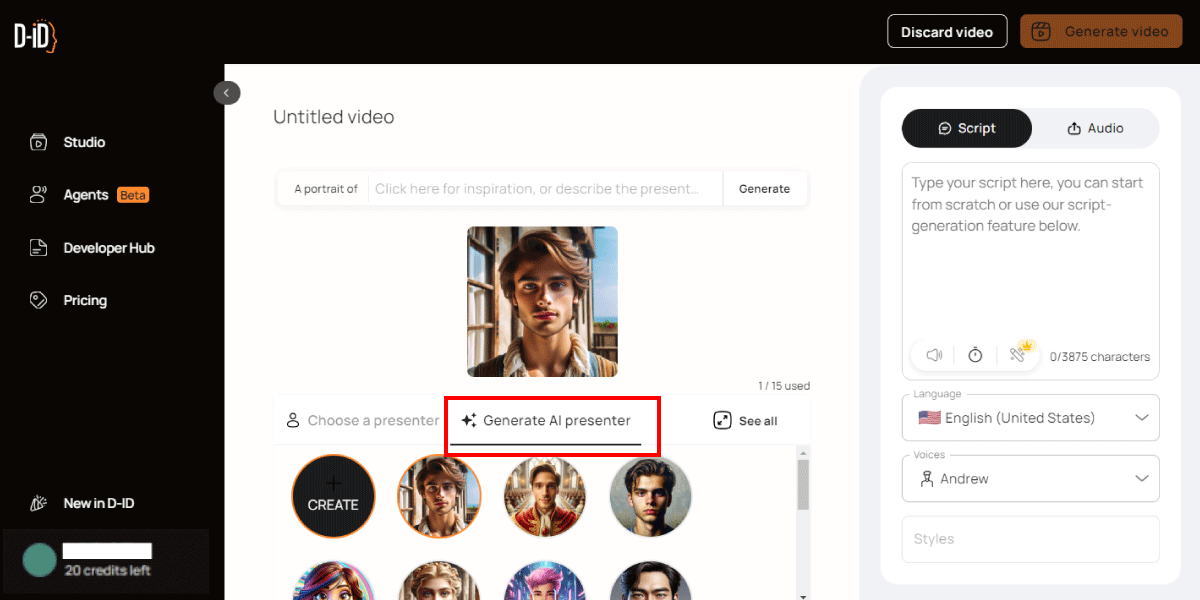Click the presenter list scroll-down arrow
The height and width of the screenshot is (600, 1200).
click(803, 595)
